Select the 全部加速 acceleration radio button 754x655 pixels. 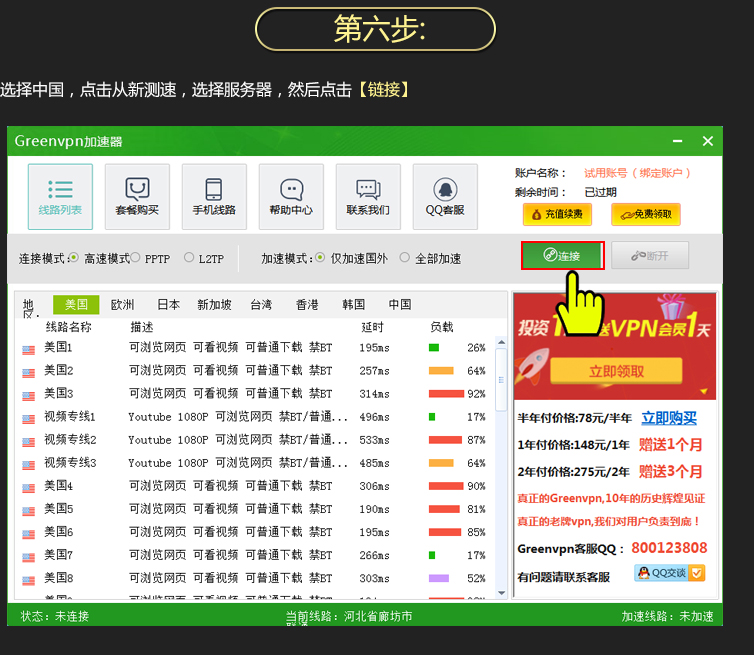click(405, 258)
